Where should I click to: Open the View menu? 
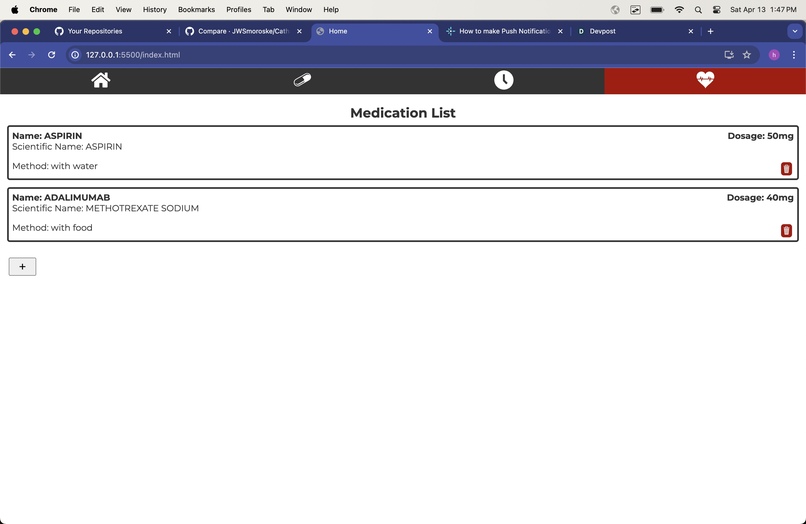coord(123,9)
